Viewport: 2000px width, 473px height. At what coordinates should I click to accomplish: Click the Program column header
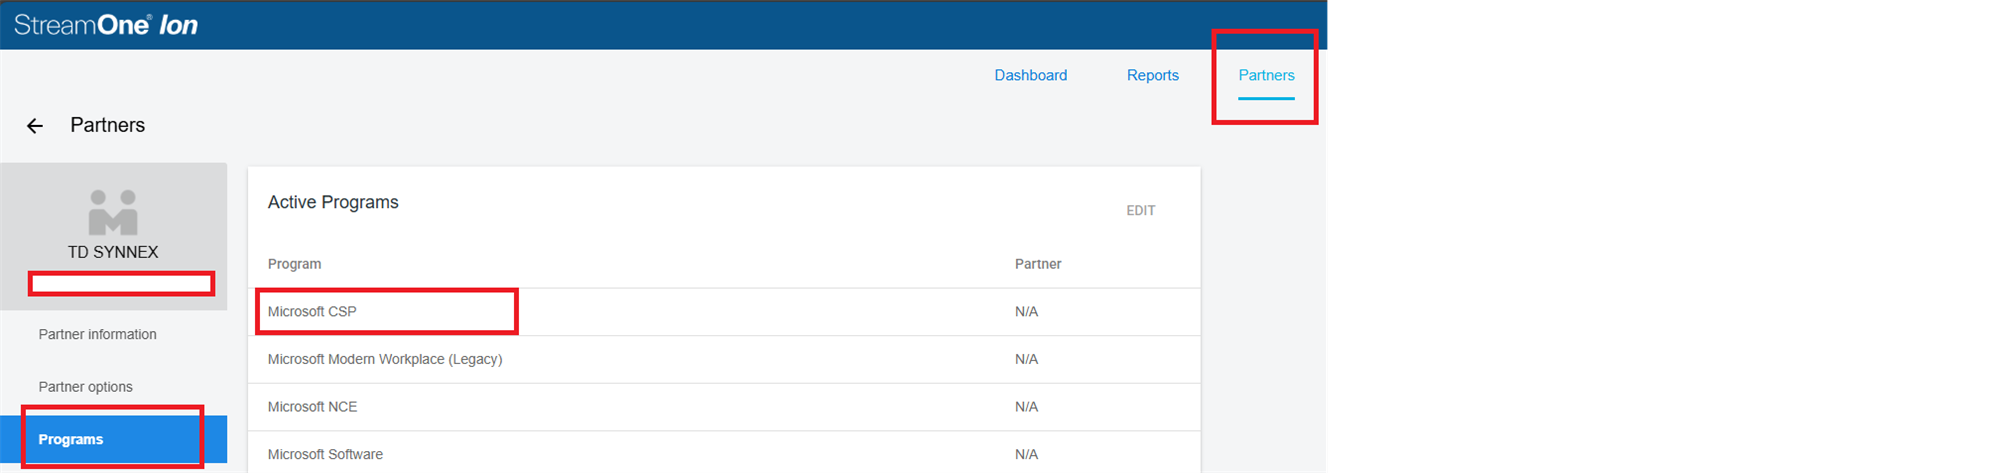click(294, 264)
